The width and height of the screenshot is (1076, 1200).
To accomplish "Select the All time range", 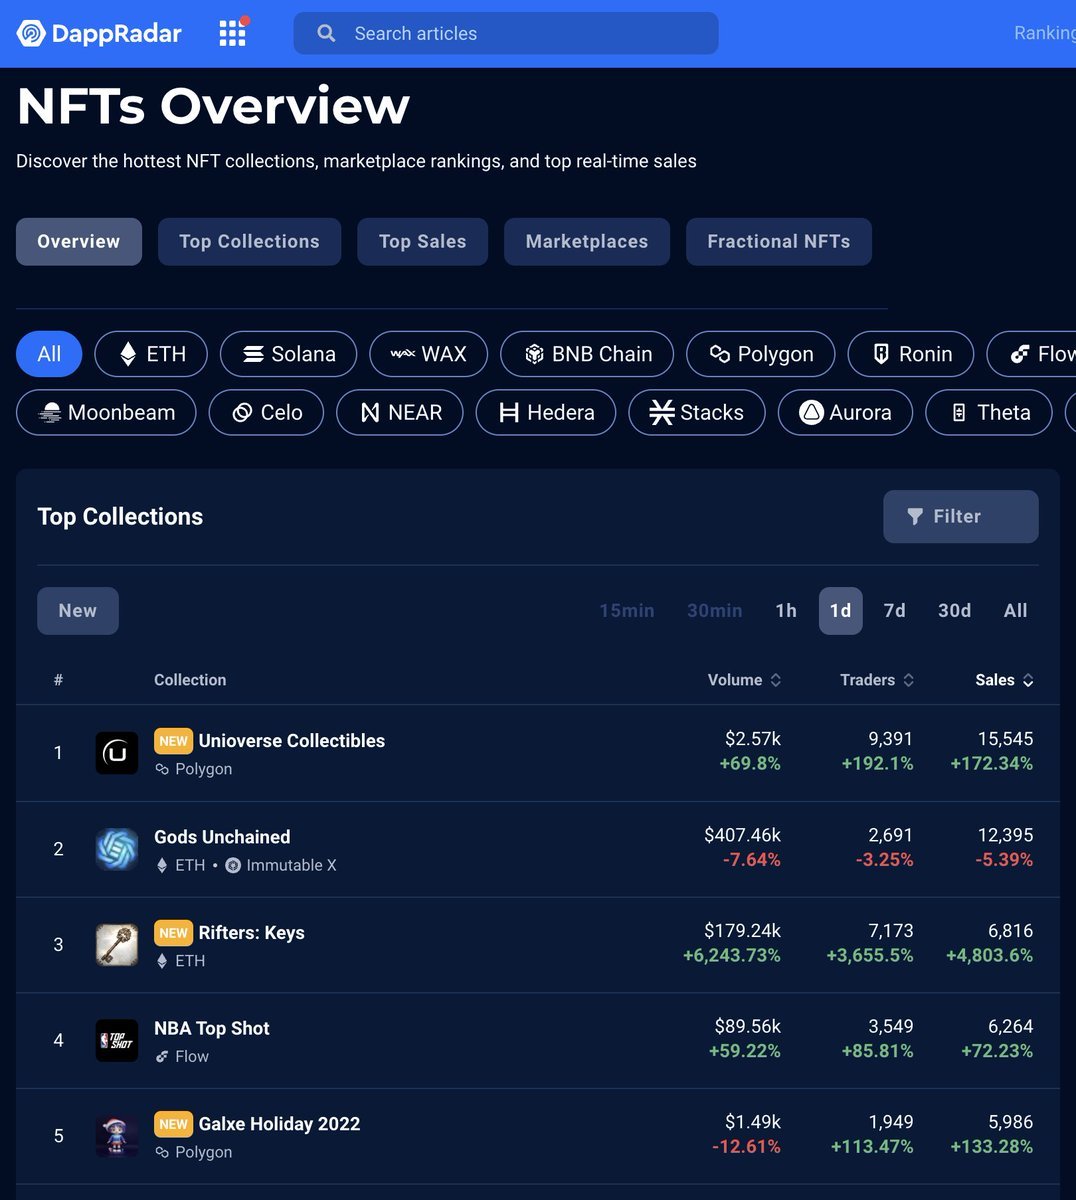I will click(1015, 611).
